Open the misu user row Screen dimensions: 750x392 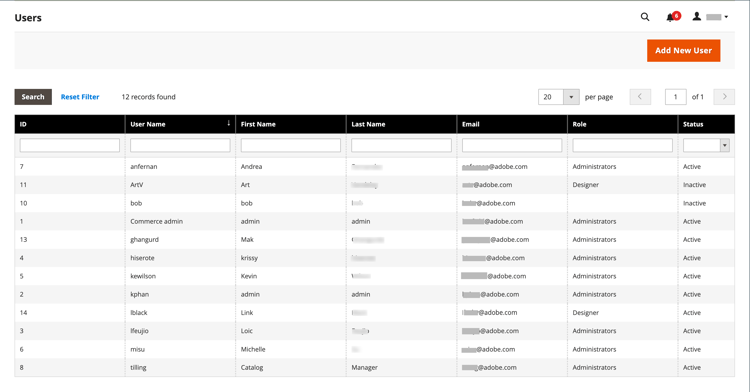click(375, 349)
